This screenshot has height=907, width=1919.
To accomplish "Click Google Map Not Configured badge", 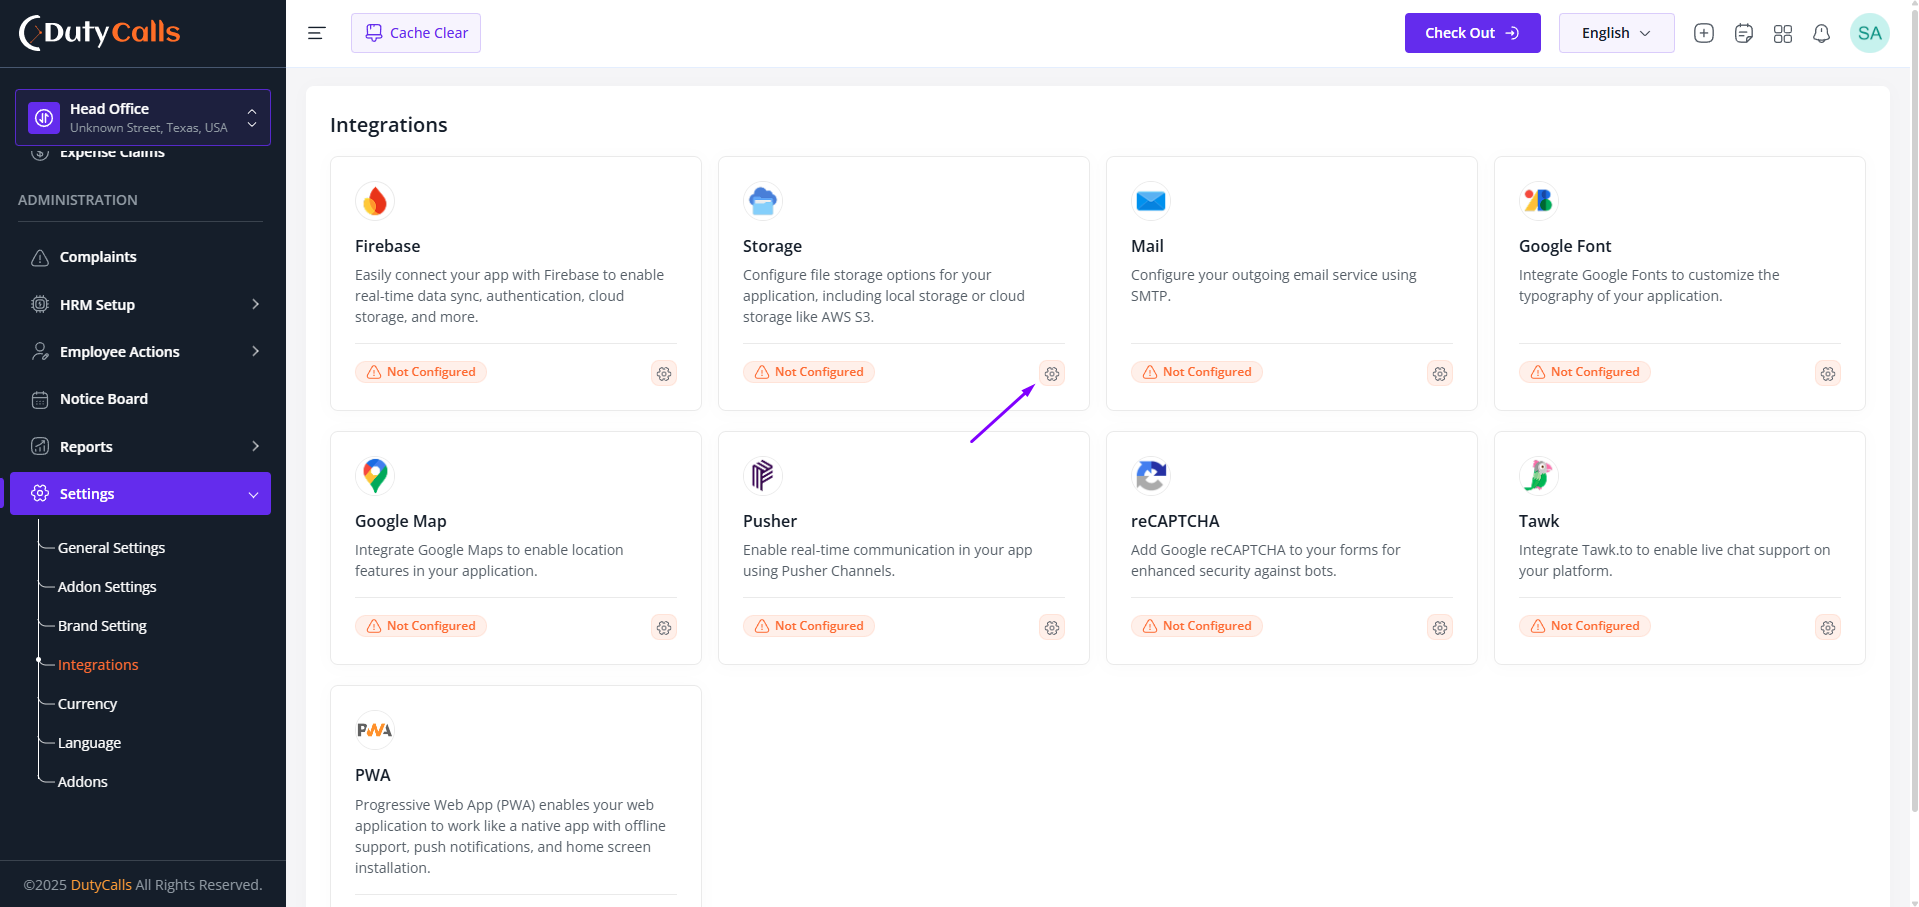I will tap(421, 626).
